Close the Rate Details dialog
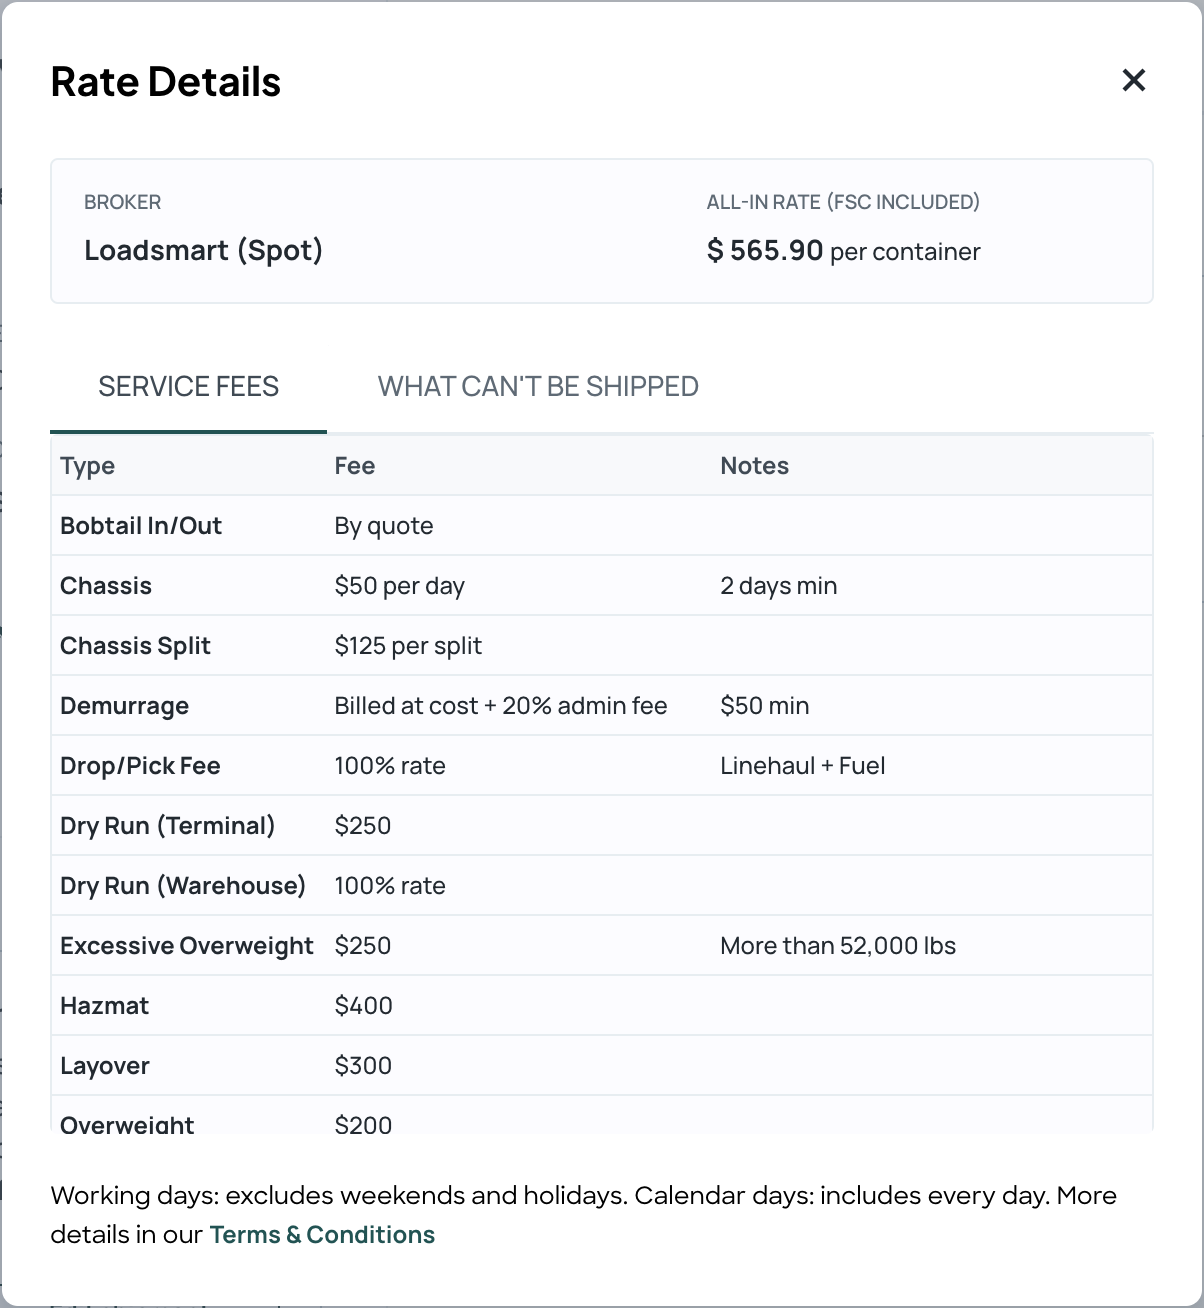The width and height of the screenshot is (1204, 1308). [x=1133, y=80]
